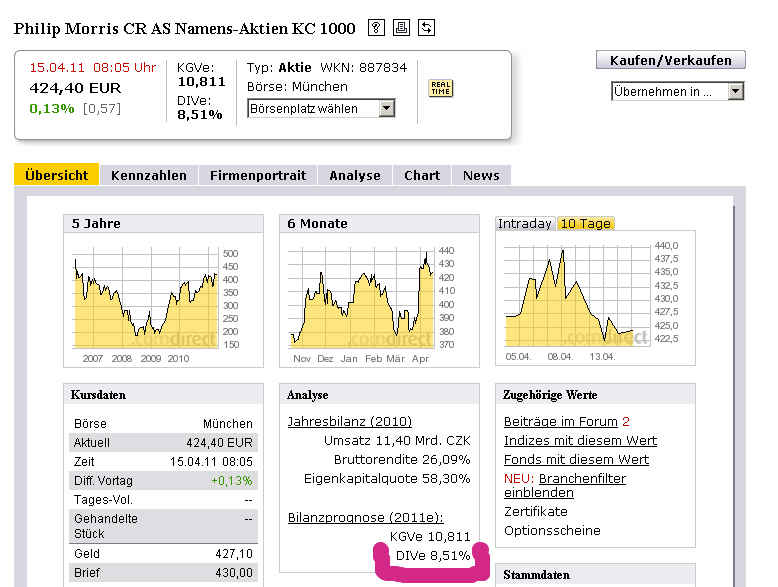778x587 pixels.
Task: Switch to the News tab
Action: [x=481, y=176]
